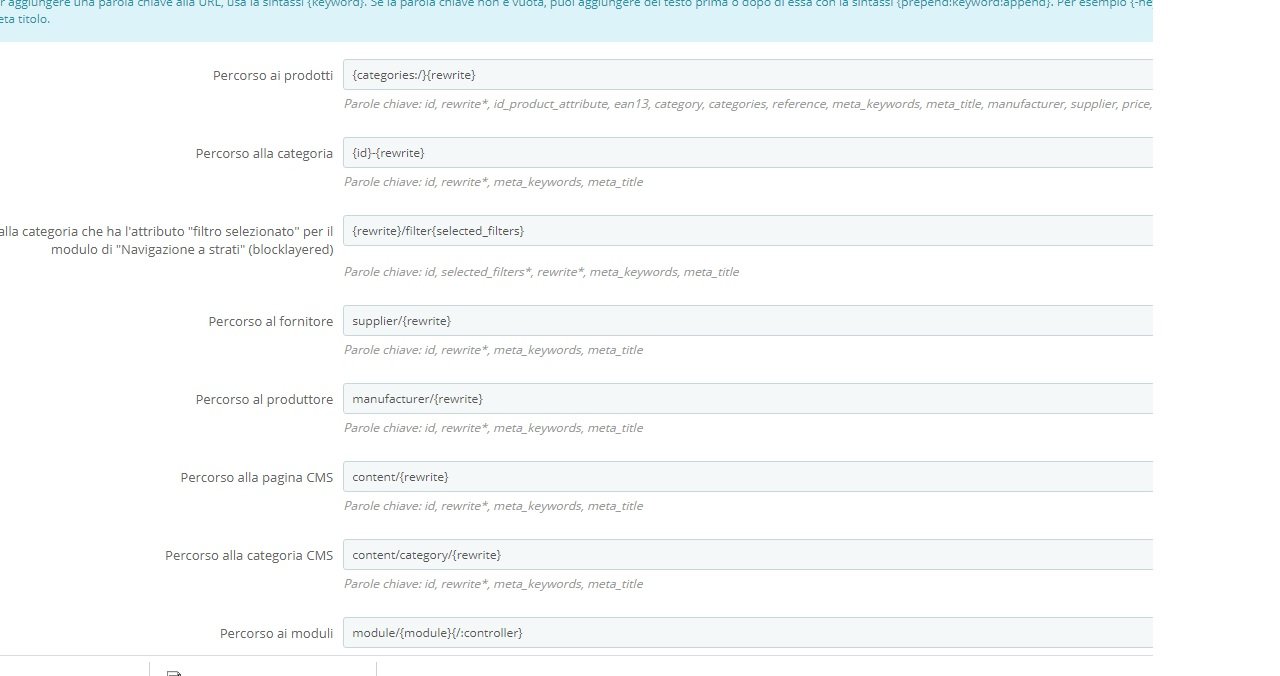Click into the supplier/{rewrite} field
The width and height of the screenshot is (1280, 676).
click(748, 321)
